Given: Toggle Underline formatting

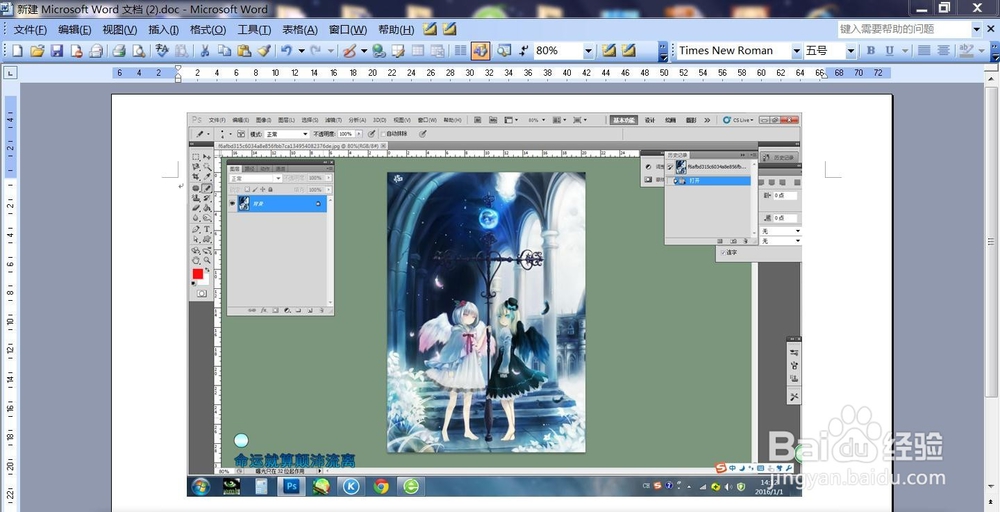Looking at the screenshot, I should (889, 51).
